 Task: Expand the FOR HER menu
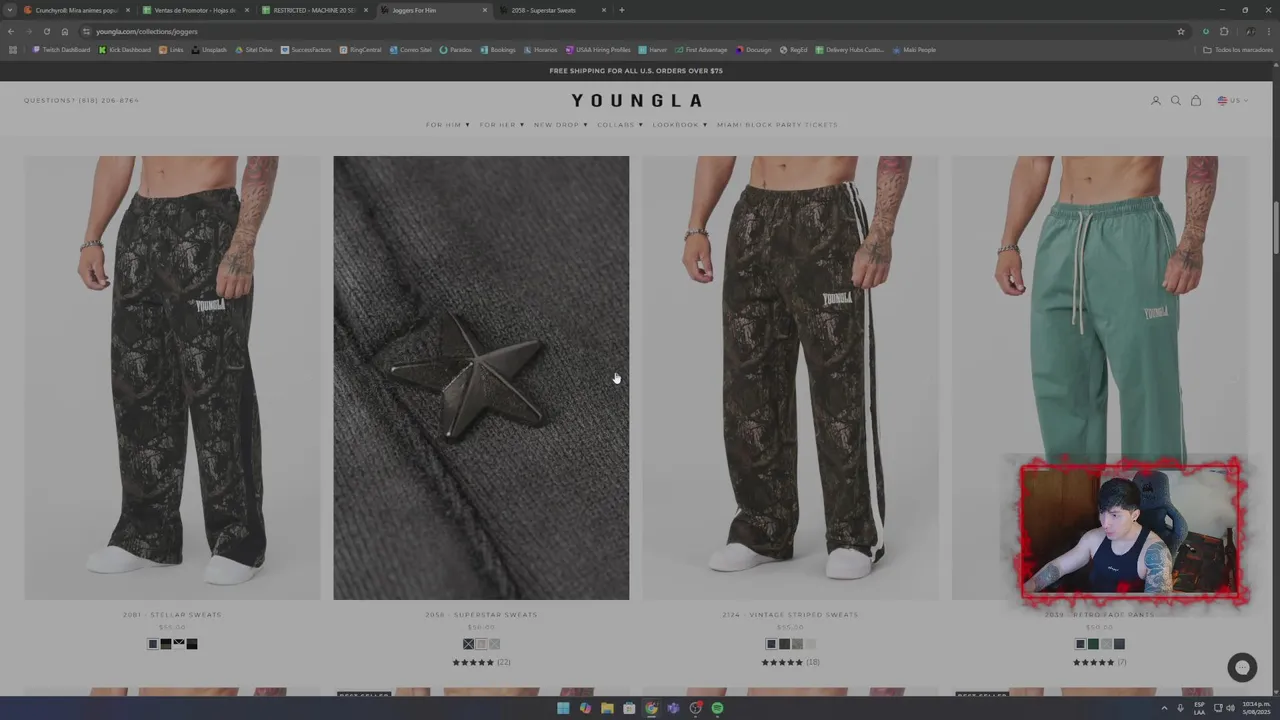pyautogui.click(x=502, y=125)
